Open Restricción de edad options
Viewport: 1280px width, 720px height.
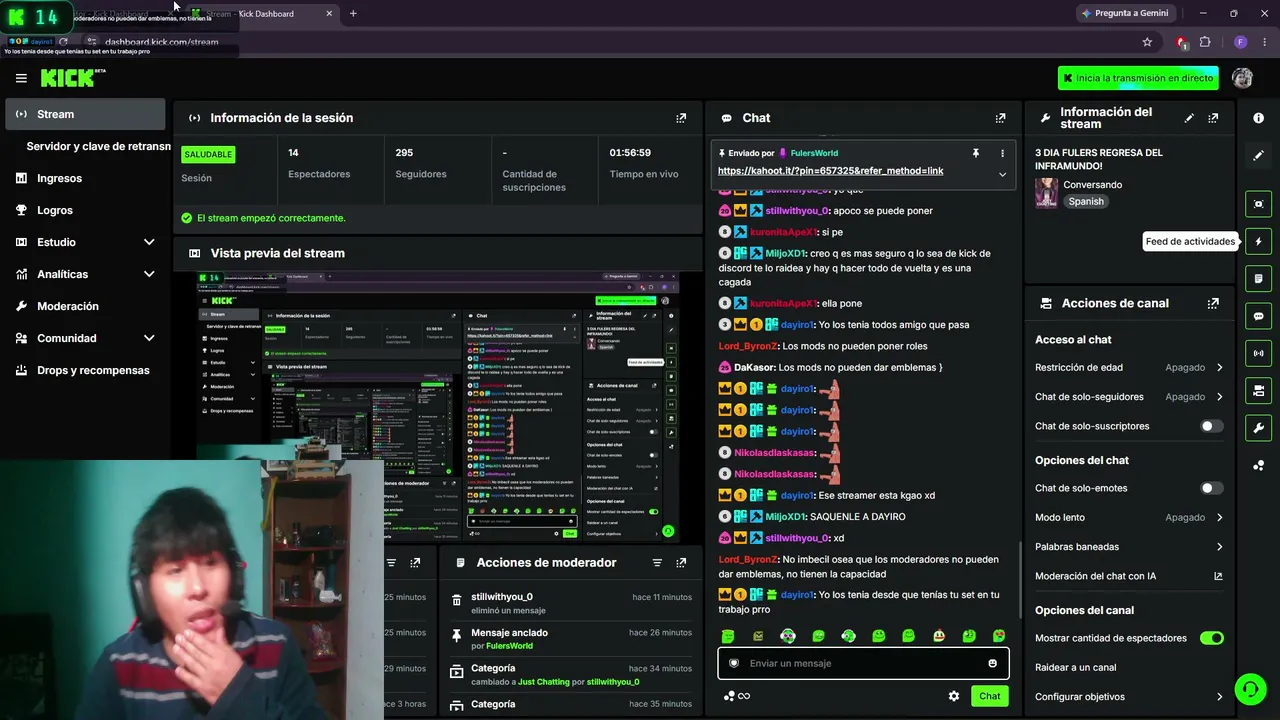click(1130, 367)
